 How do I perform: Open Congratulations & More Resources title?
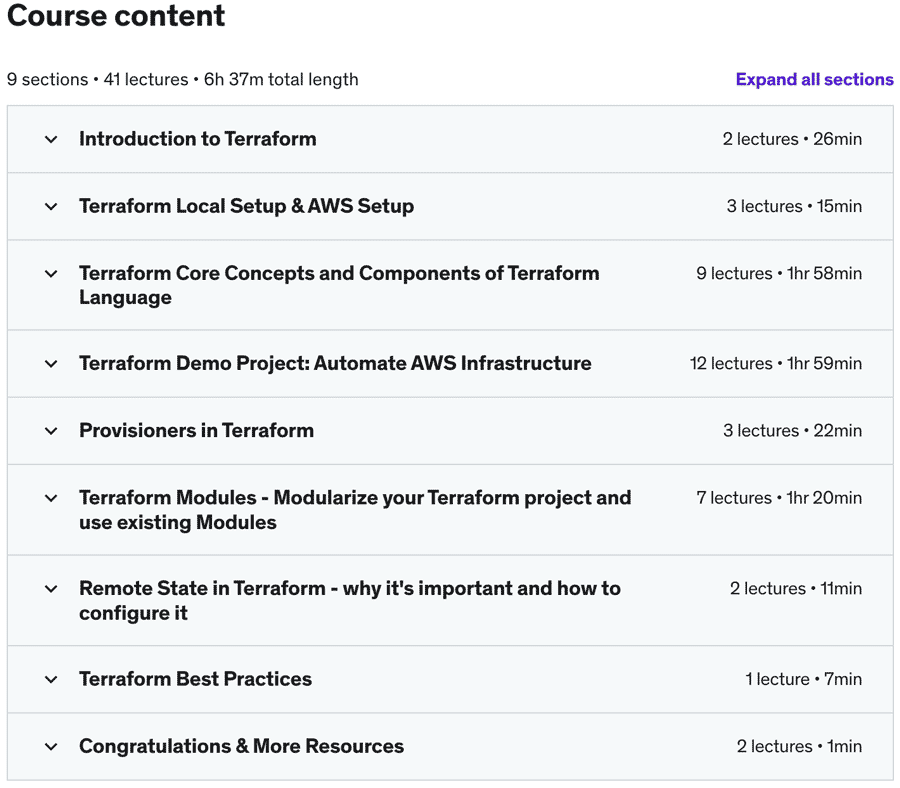[242, 746]
